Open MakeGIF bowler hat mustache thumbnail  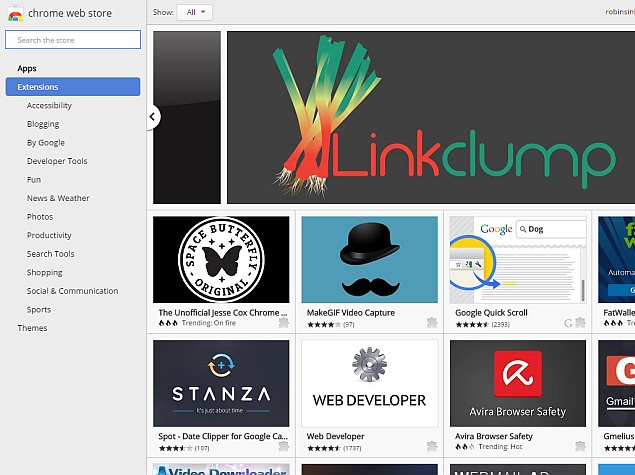[369, 260]
